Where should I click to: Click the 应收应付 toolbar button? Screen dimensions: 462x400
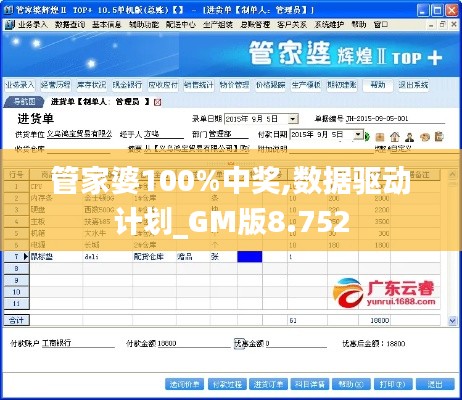pos(163,85)
